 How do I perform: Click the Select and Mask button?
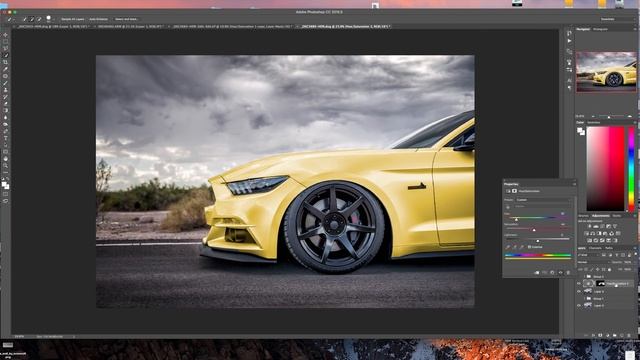tap(126, 19)
